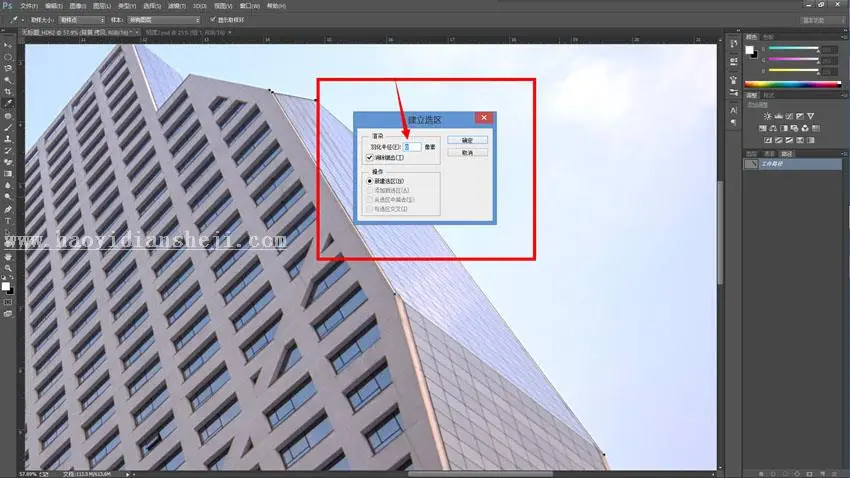850x478 pixels.
Task: Select the Elliptical Marquee tool
Action: click(8, 57)
